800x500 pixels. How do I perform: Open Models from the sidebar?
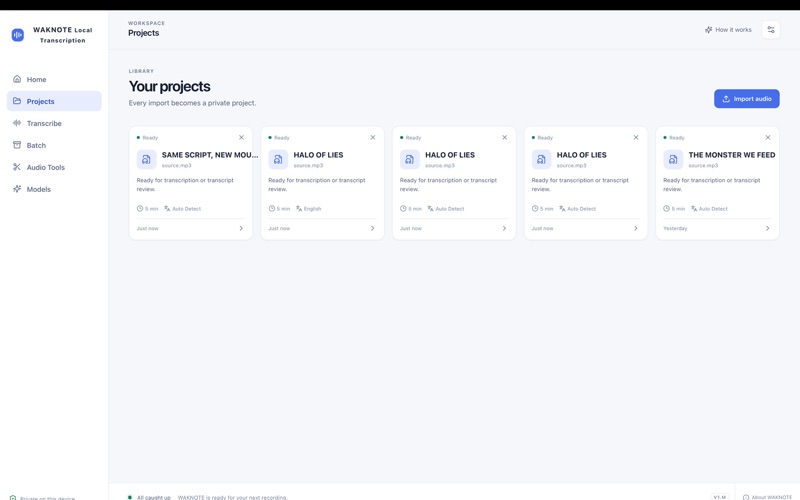[54, 189]
